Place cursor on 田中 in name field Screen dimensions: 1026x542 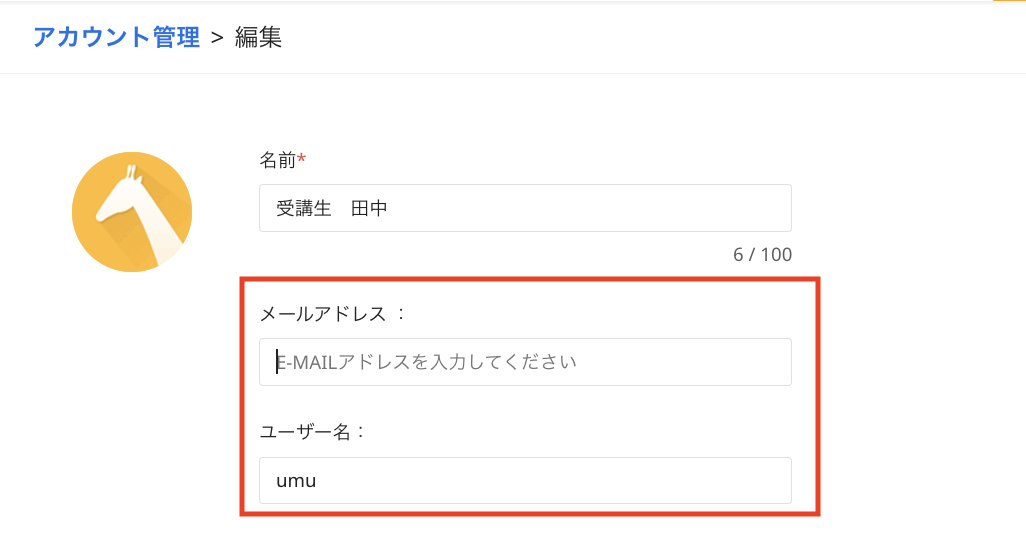(x=369, y=209)
